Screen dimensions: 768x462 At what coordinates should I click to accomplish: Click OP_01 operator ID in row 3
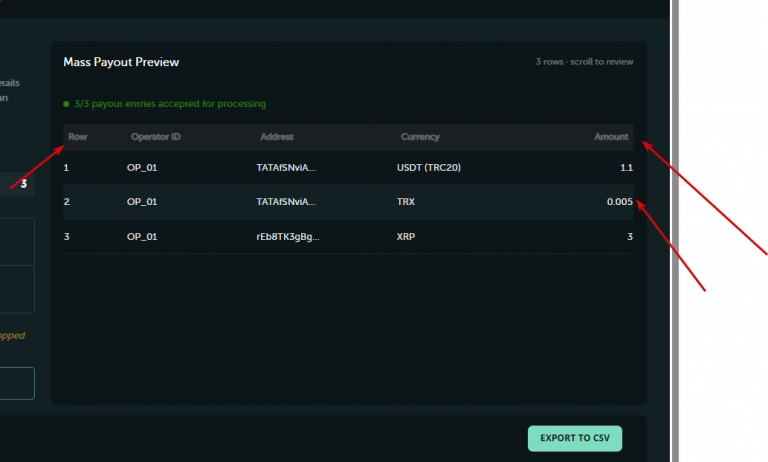click(x=142, y=237)
